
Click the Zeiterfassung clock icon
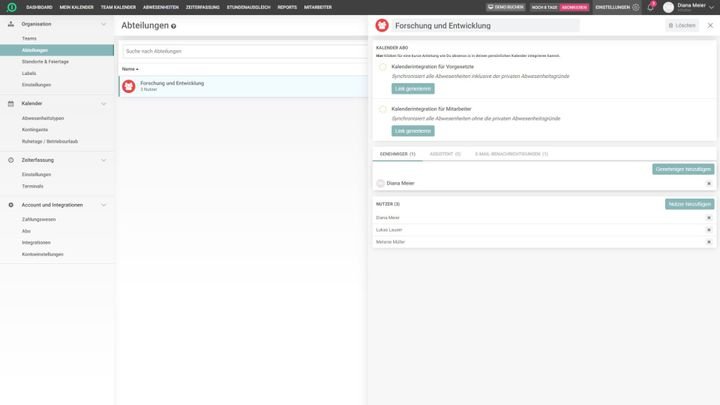[x=11, y=160]
